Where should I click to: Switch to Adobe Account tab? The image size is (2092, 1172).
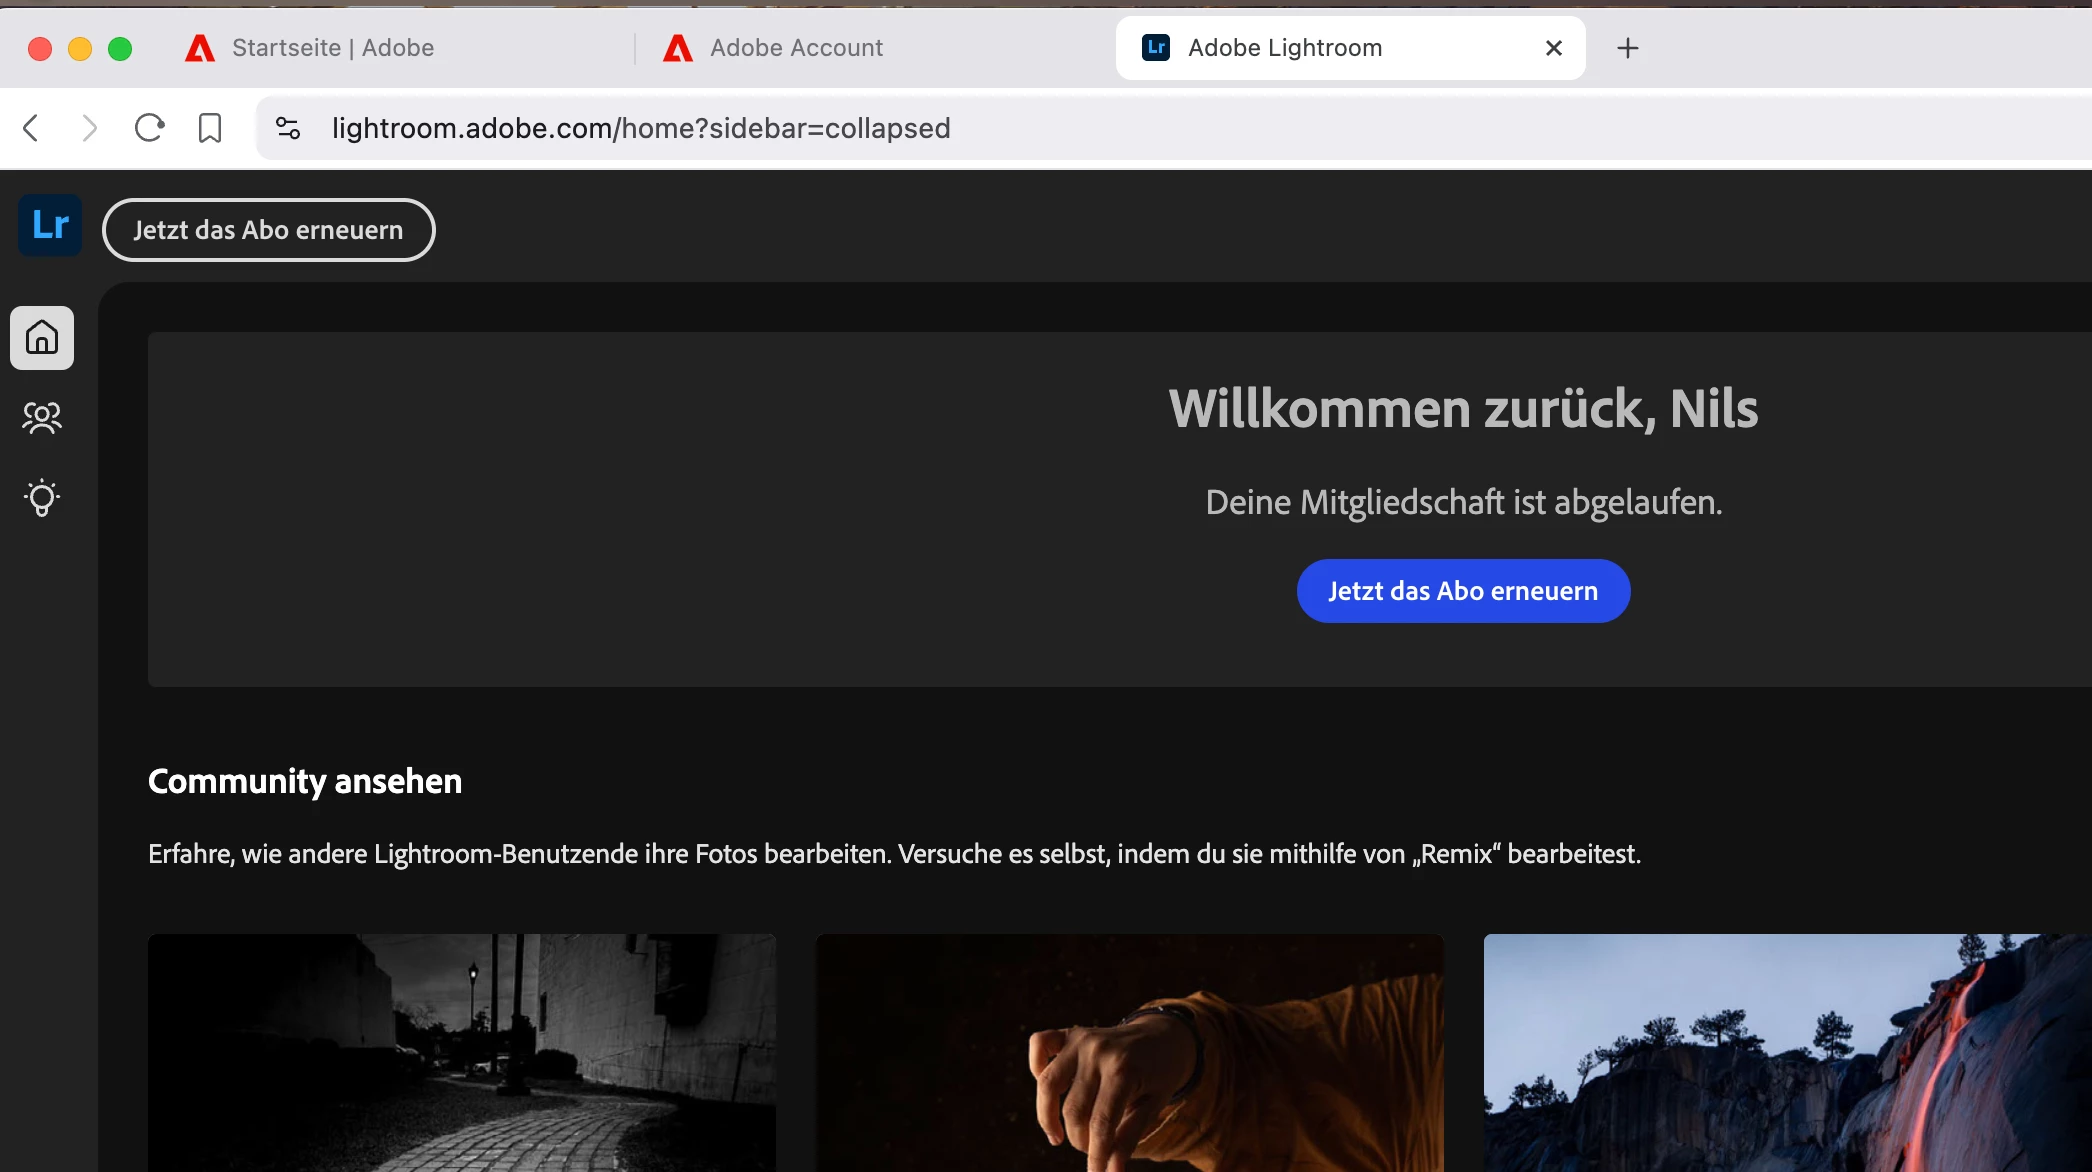796,48
